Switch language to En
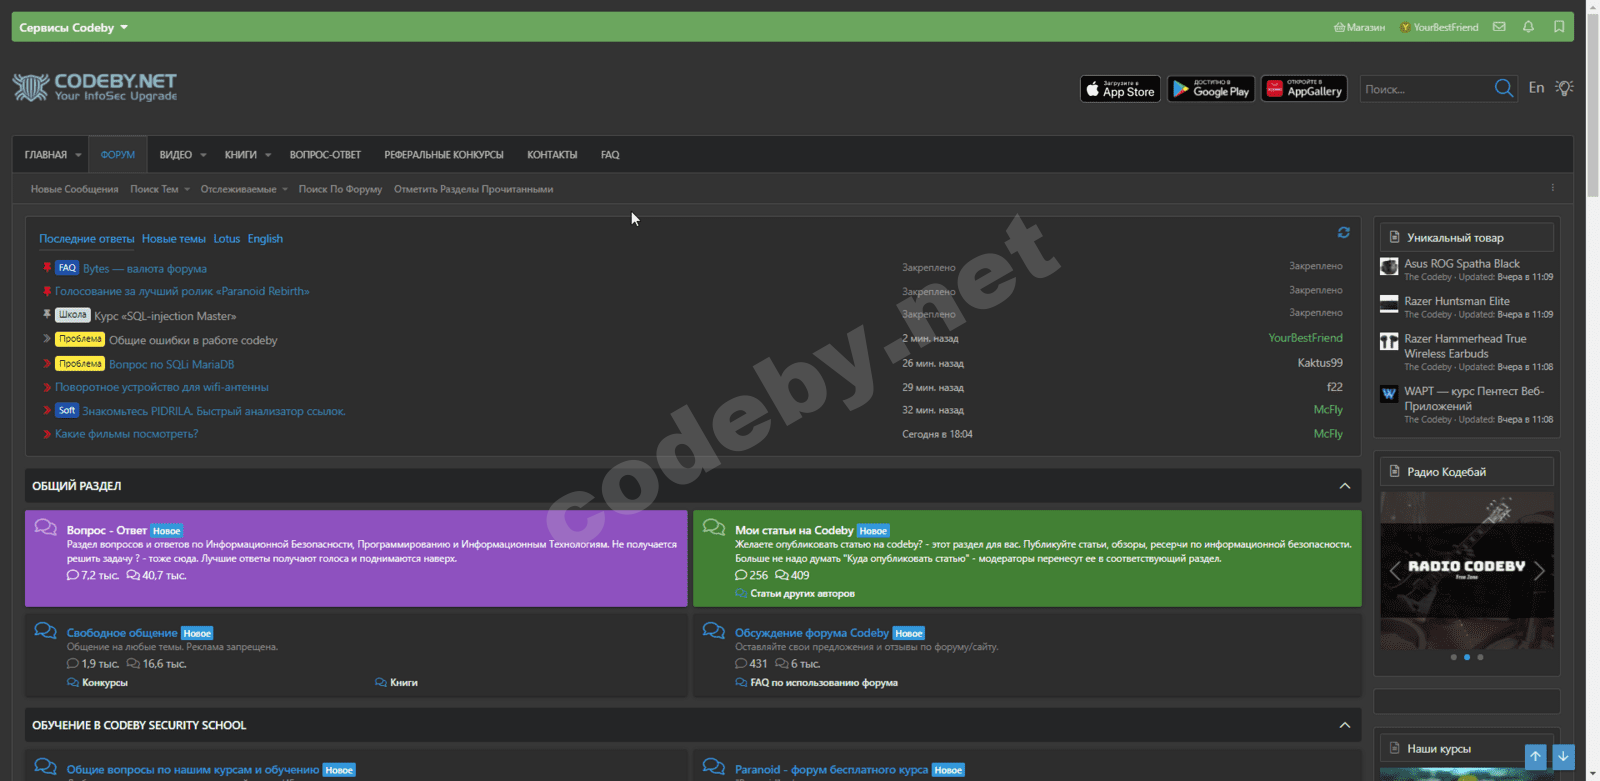1600x781 pixels. 1536,88
